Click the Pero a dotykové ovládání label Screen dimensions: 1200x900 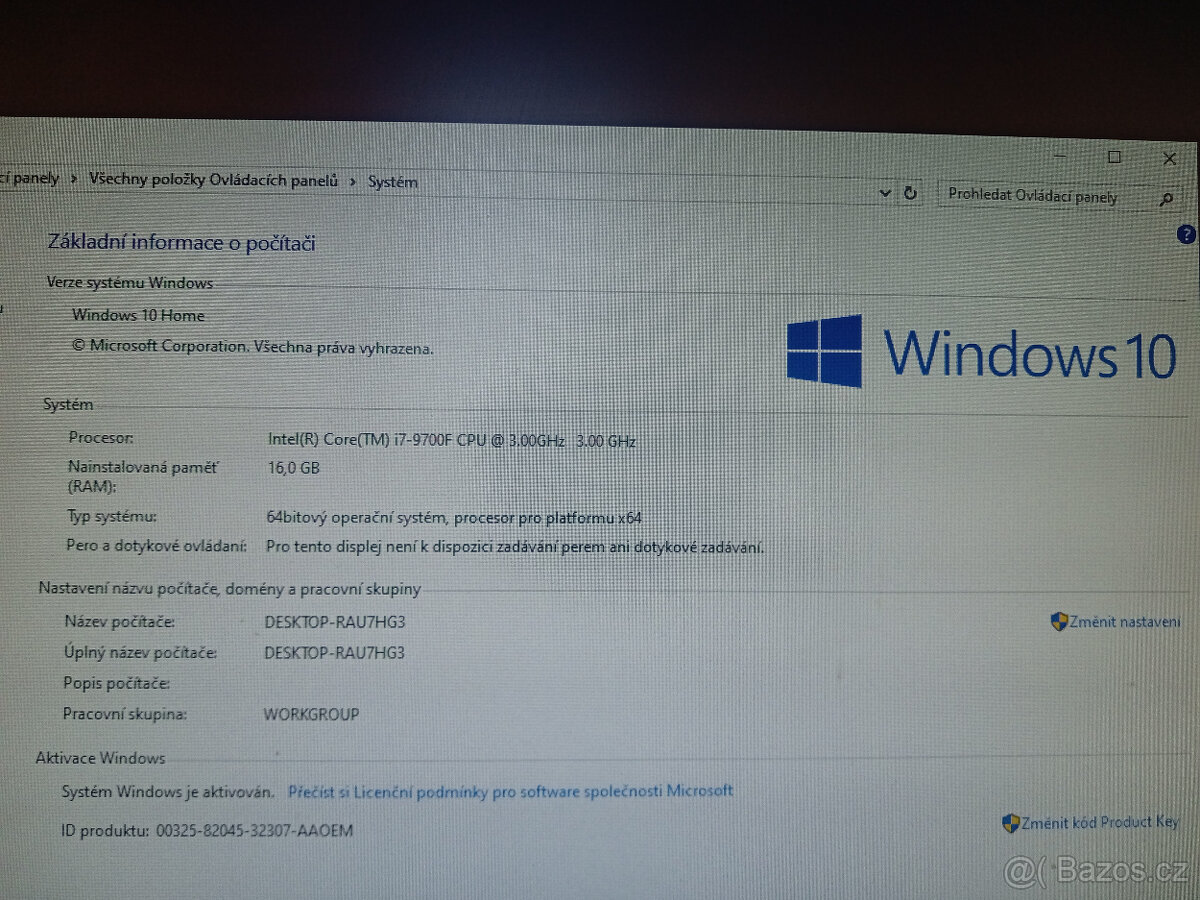157,545
